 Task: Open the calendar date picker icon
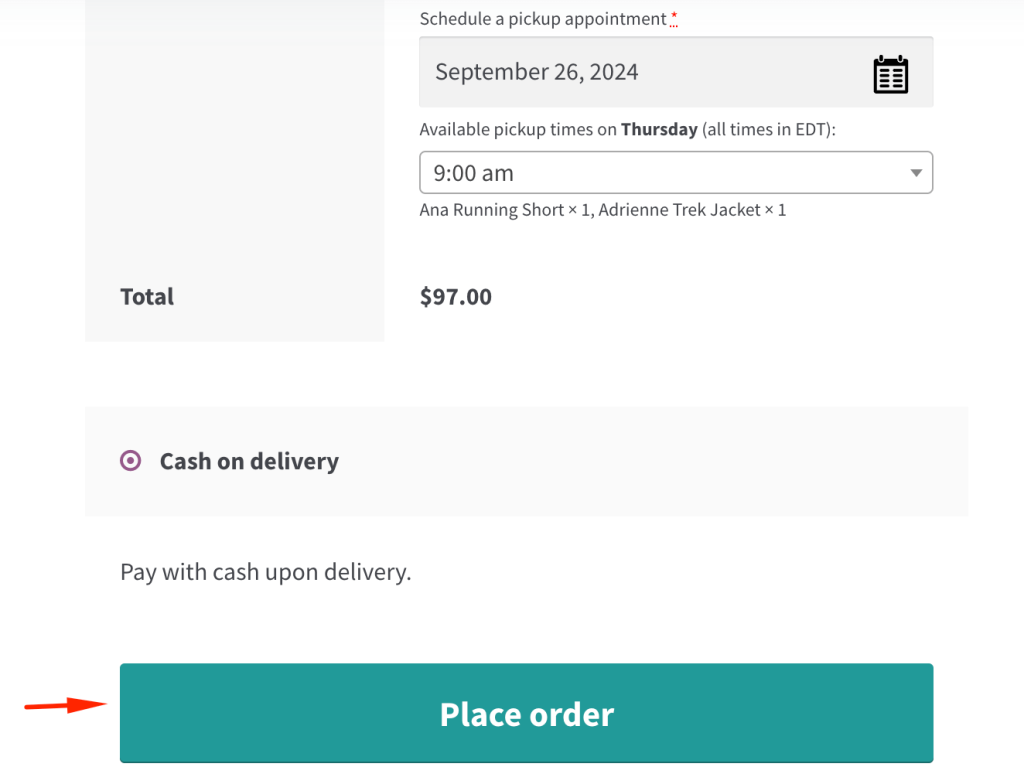click(891, 74)
